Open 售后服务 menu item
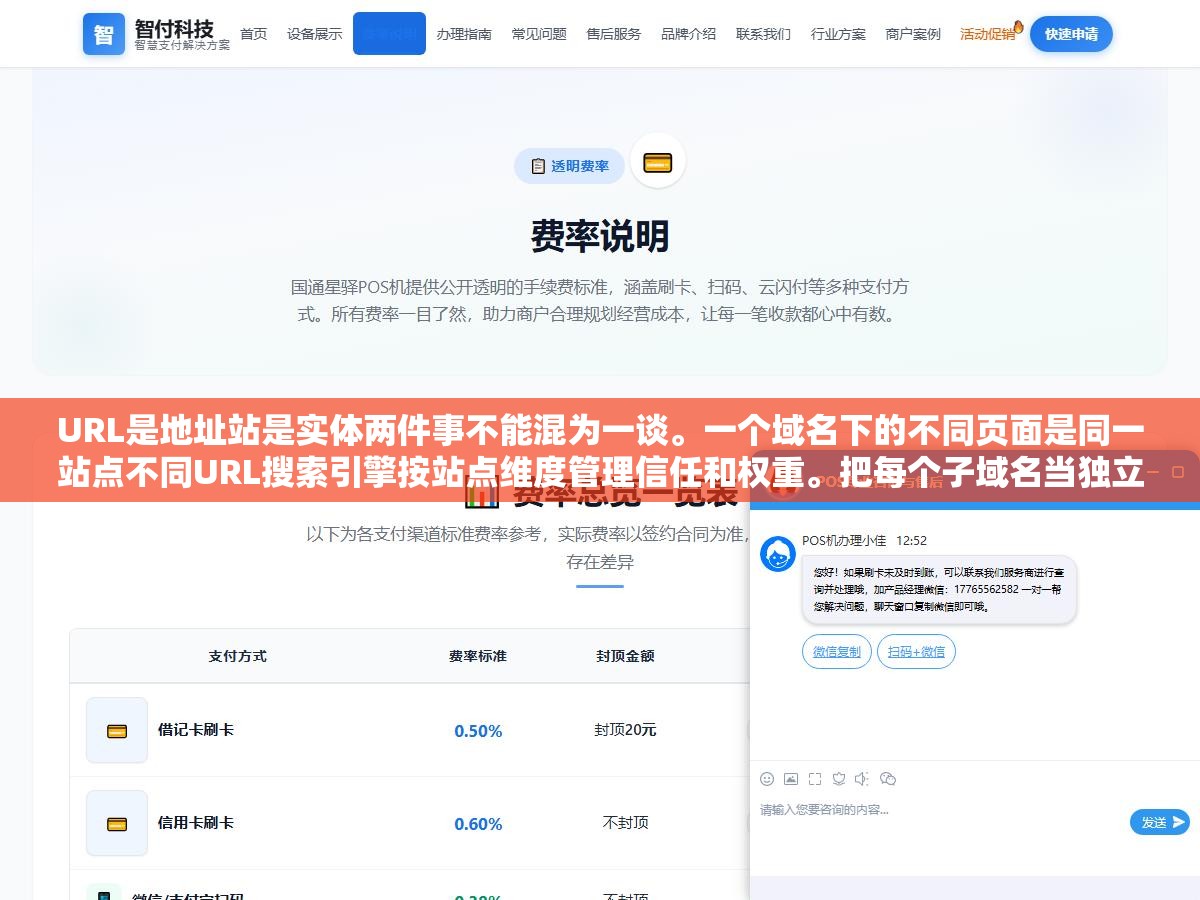Image resolution: width=1200 pixels, height=900 pixels. coord(614,34)
